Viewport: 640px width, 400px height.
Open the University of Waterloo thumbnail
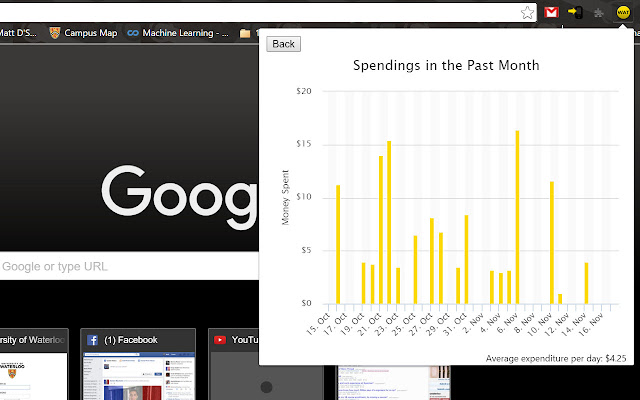(x=34, y=364)
